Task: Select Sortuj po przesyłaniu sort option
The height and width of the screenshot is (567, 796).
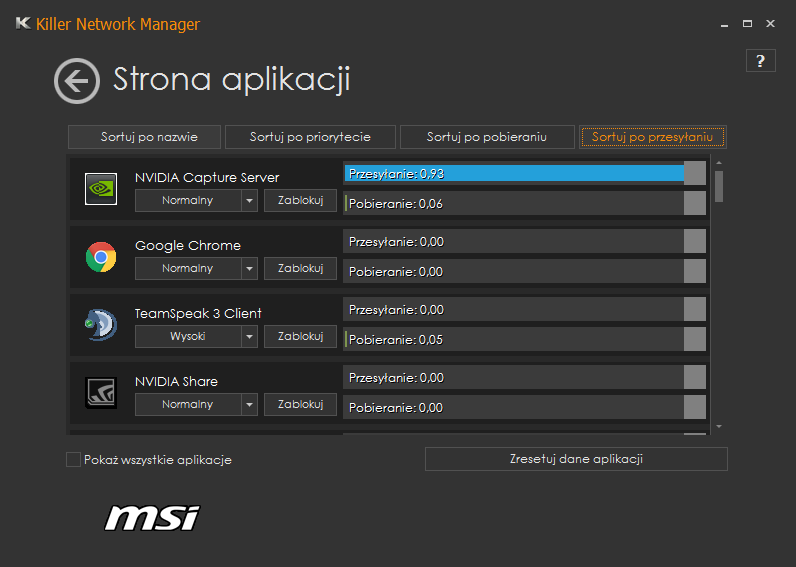Action: pyautogui.click(x=653, y=137)
